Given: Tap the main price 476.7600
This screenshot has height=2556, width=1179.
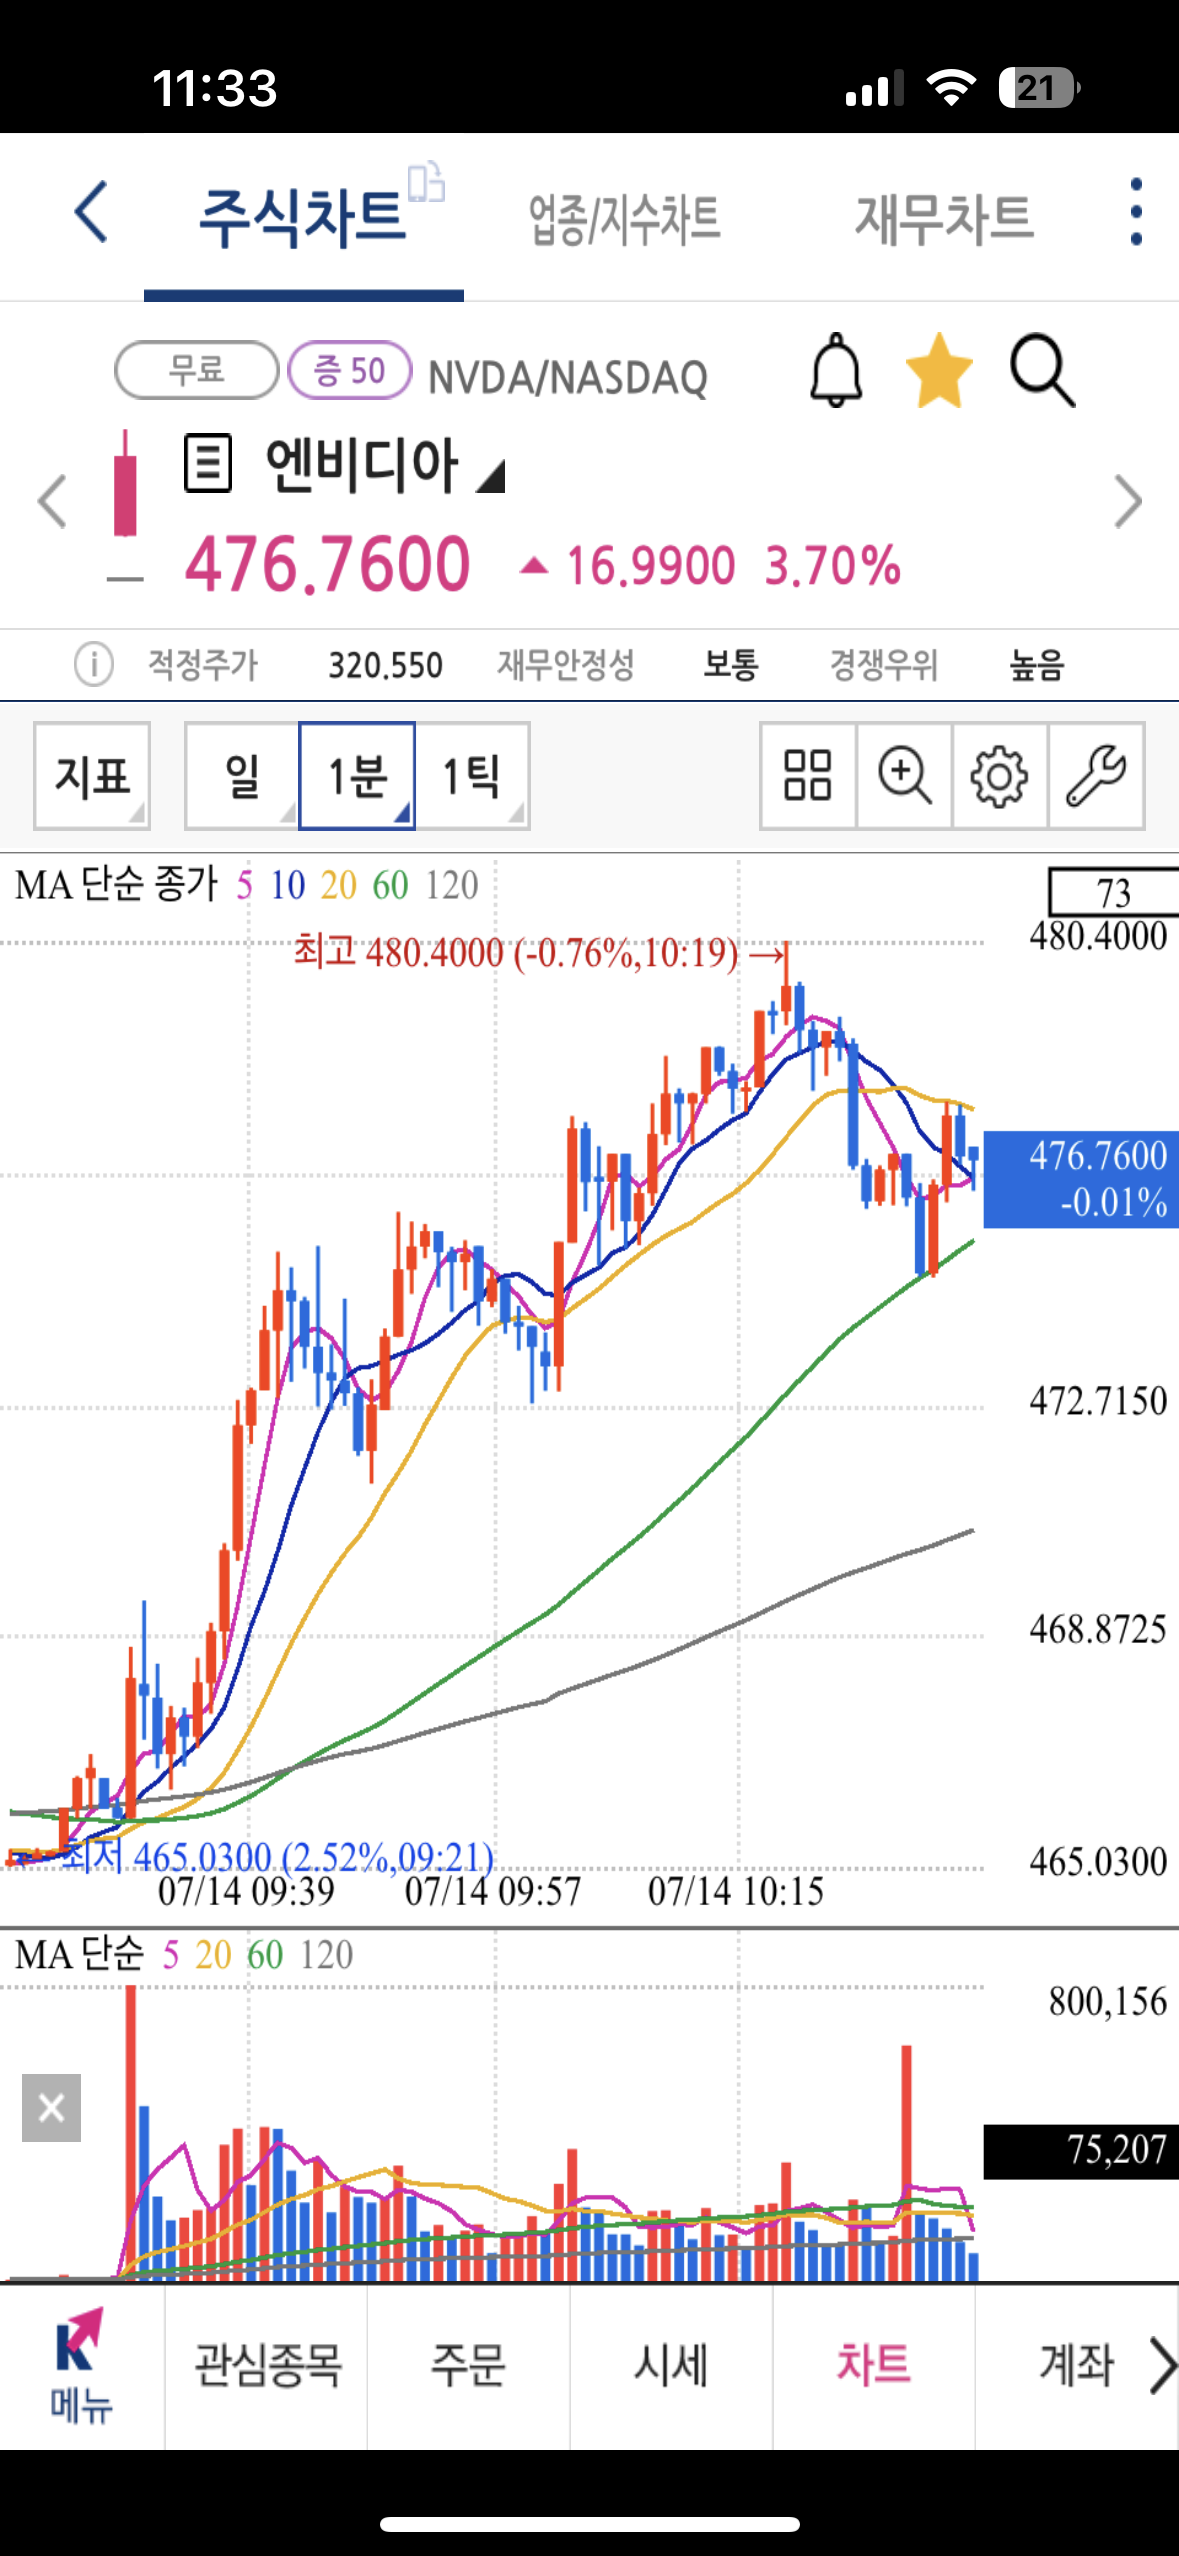Looking at the screenshot, I should click(328, 564).
